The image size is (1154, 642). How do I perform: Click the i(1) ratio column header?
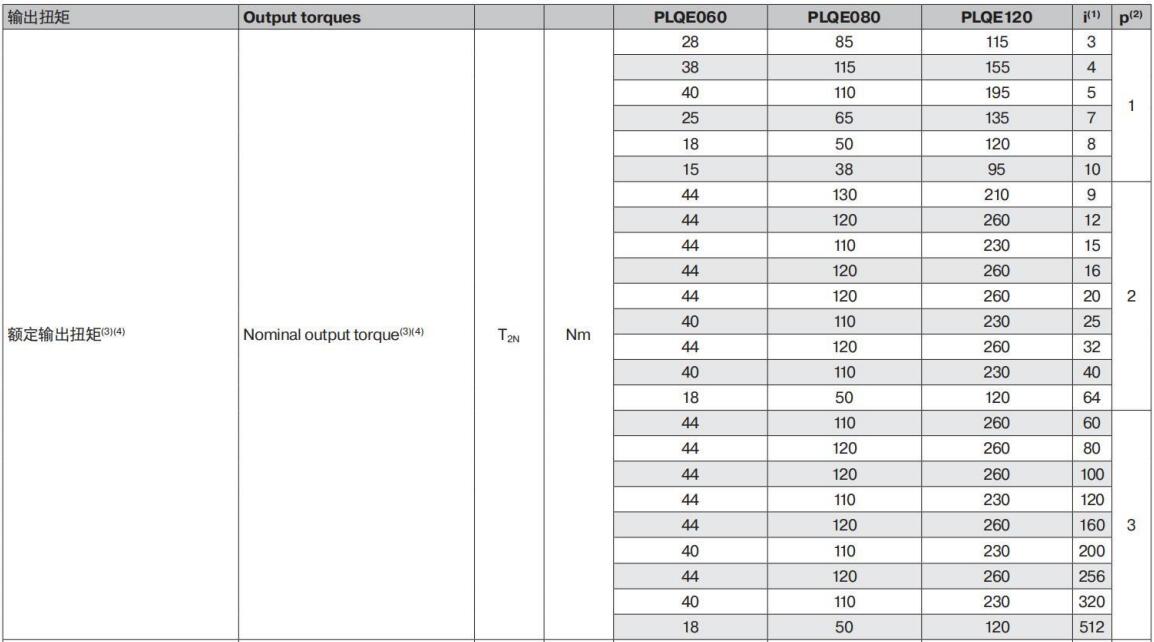pos(1091,18)
